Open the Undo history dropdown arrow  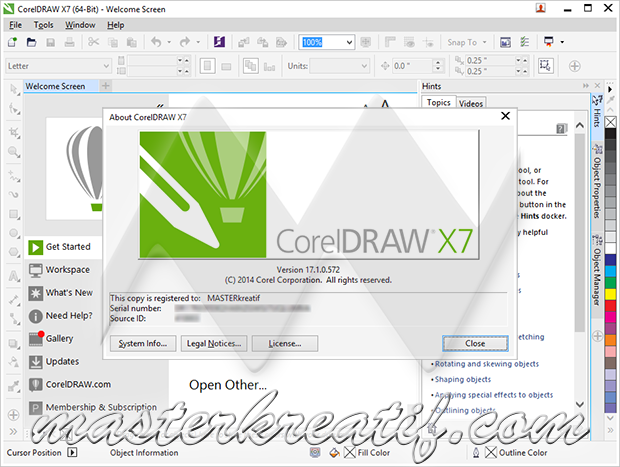click(x=169, y=42)
